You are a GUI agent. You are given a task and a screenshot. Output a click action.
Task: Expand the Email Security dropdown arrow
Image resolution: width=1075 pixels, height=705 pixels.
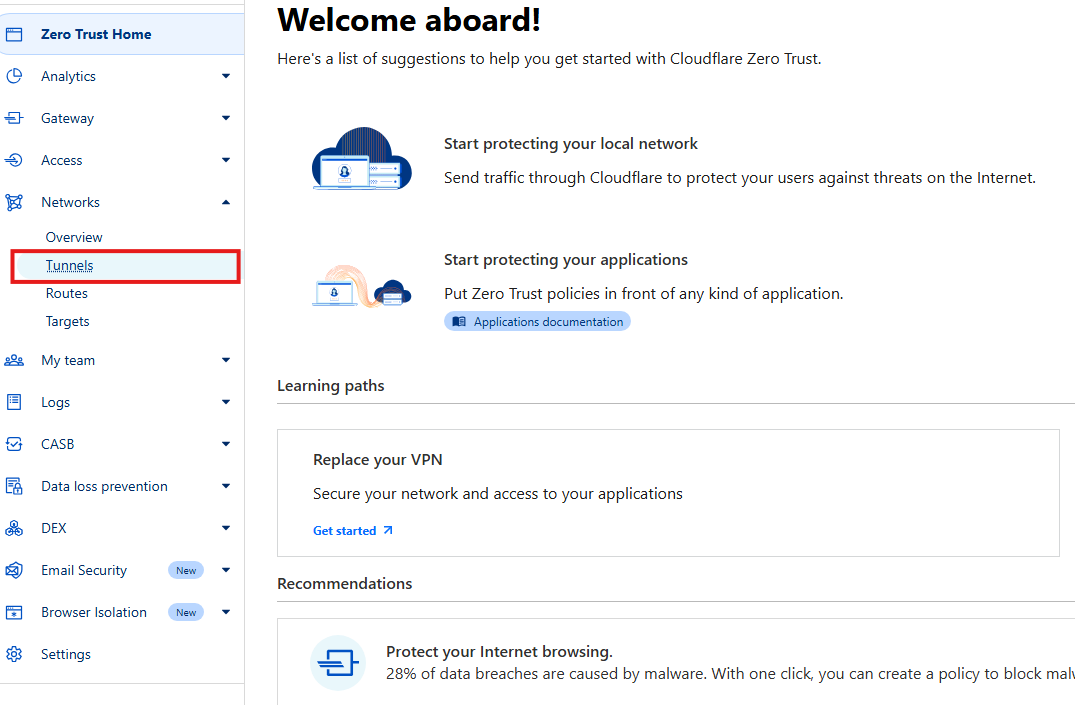click(x=226, y=570)
